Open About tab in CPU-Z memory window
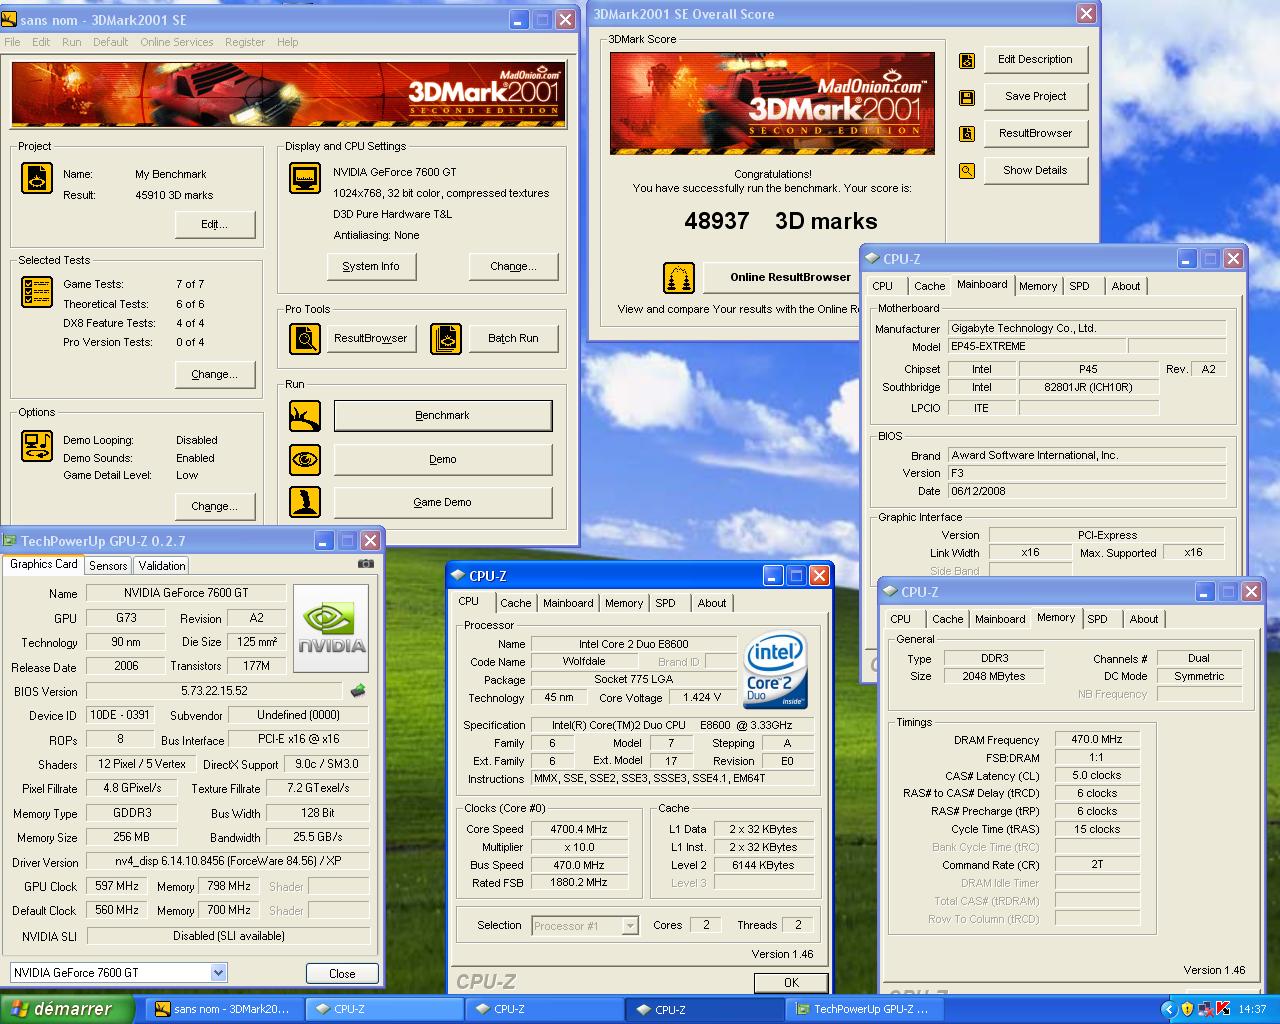 click(x=1144, y=619)
